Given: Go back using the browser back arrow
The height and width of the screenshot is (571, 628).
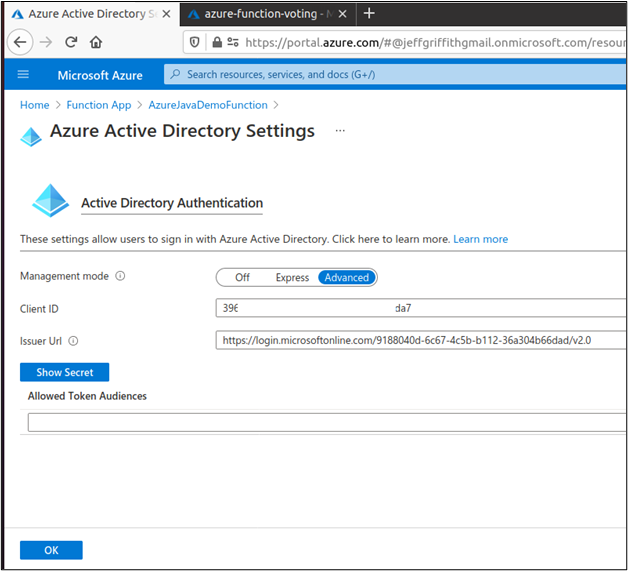Looking at the screenshot, I should point(20,42).
